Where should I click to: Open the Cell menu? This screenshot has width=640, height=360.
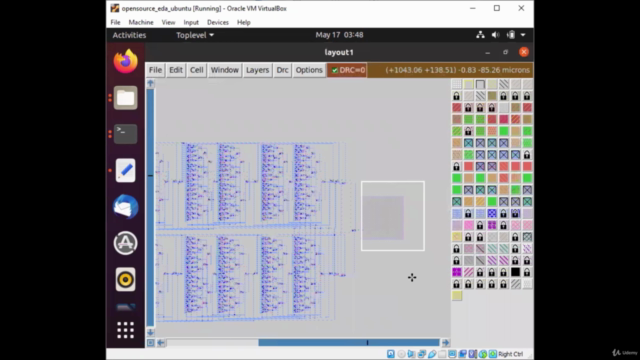(x=196, y=70)
